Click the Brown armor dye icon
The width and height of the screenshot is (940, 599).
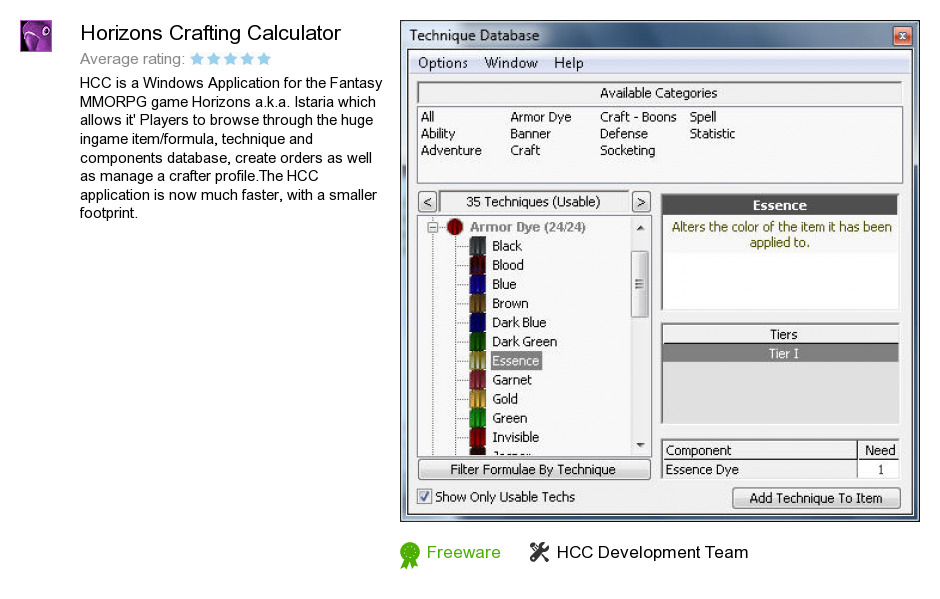pyautogui.click(x=477, y=303)
